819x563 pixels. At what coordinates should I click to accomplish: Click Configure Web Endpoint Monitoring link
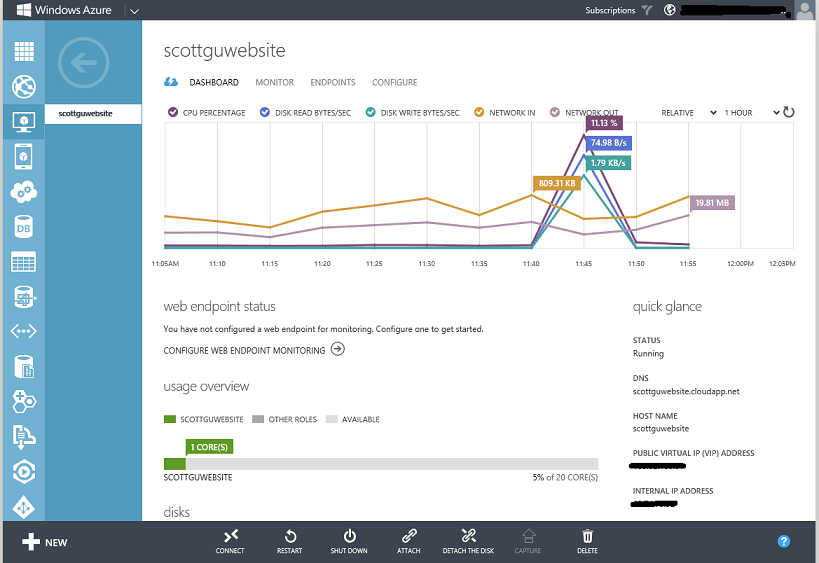253,350
